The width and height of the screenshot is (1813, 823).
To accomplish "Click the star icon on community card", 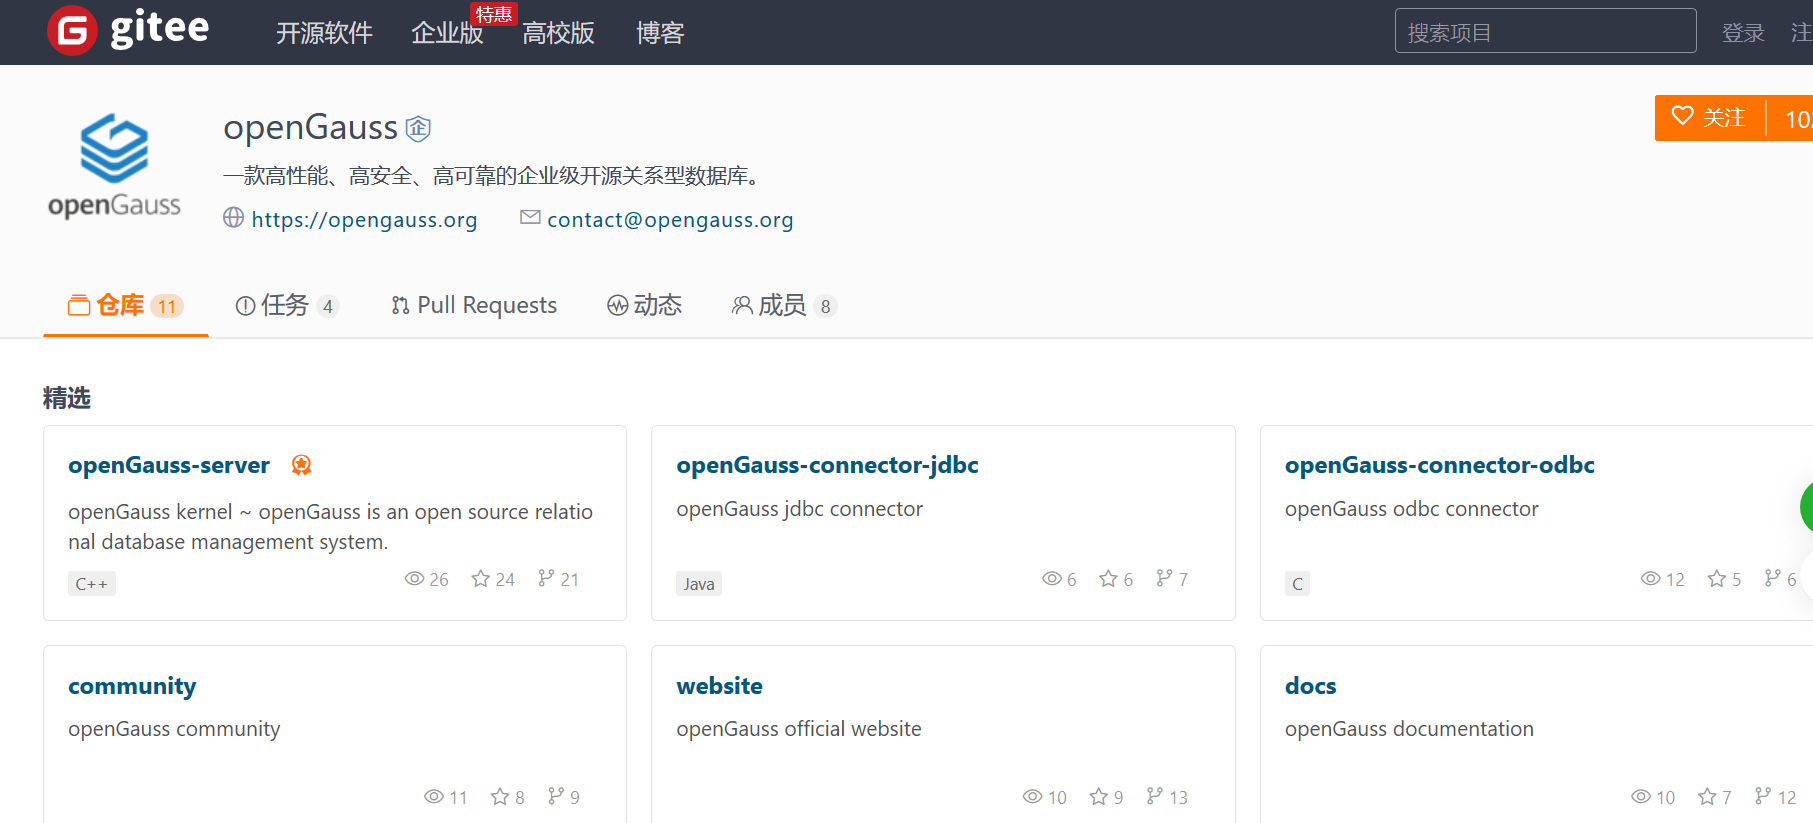I will point(500,796).
